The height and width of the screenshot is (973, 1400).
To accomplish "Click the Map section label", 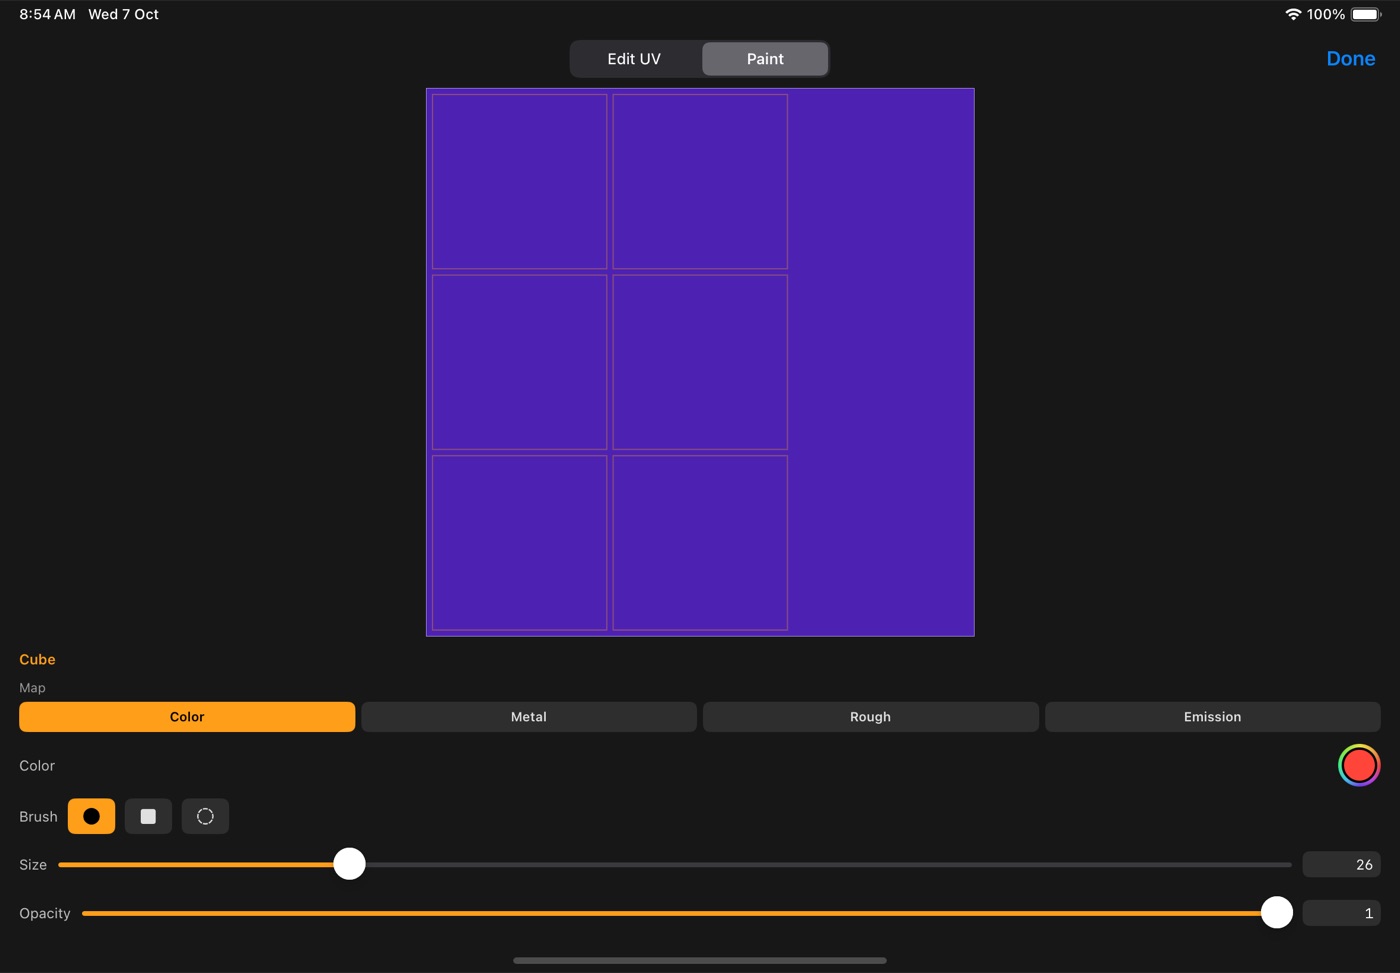I will click(x=32, y=688).
